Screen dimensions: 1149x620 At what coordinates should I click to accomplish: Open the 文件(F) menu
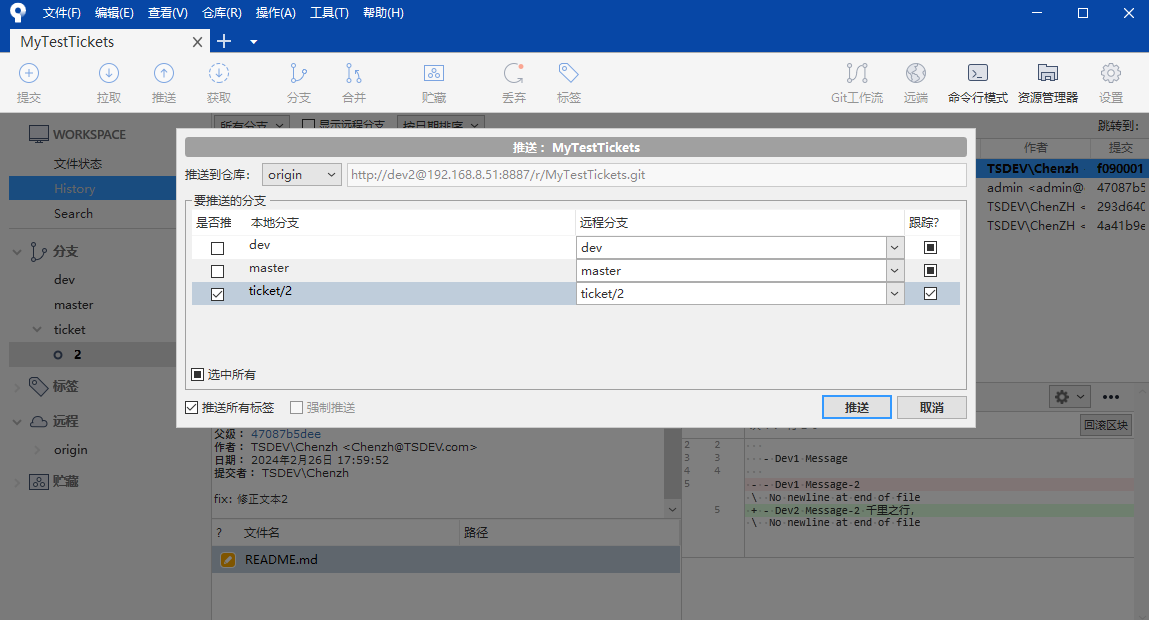point(62,12)
